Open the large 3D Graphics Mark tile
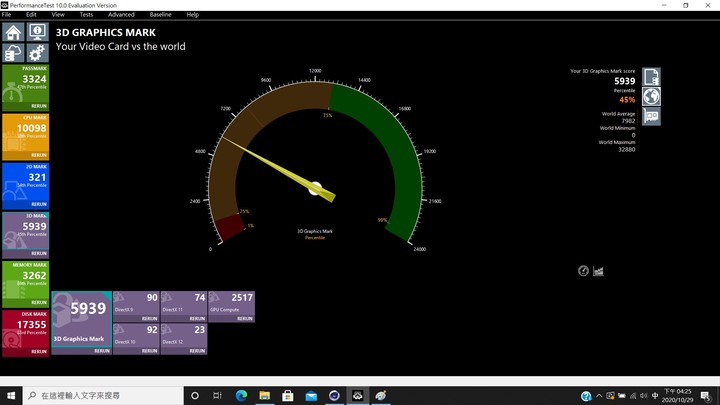720x405 pixels. click(82, 323)
